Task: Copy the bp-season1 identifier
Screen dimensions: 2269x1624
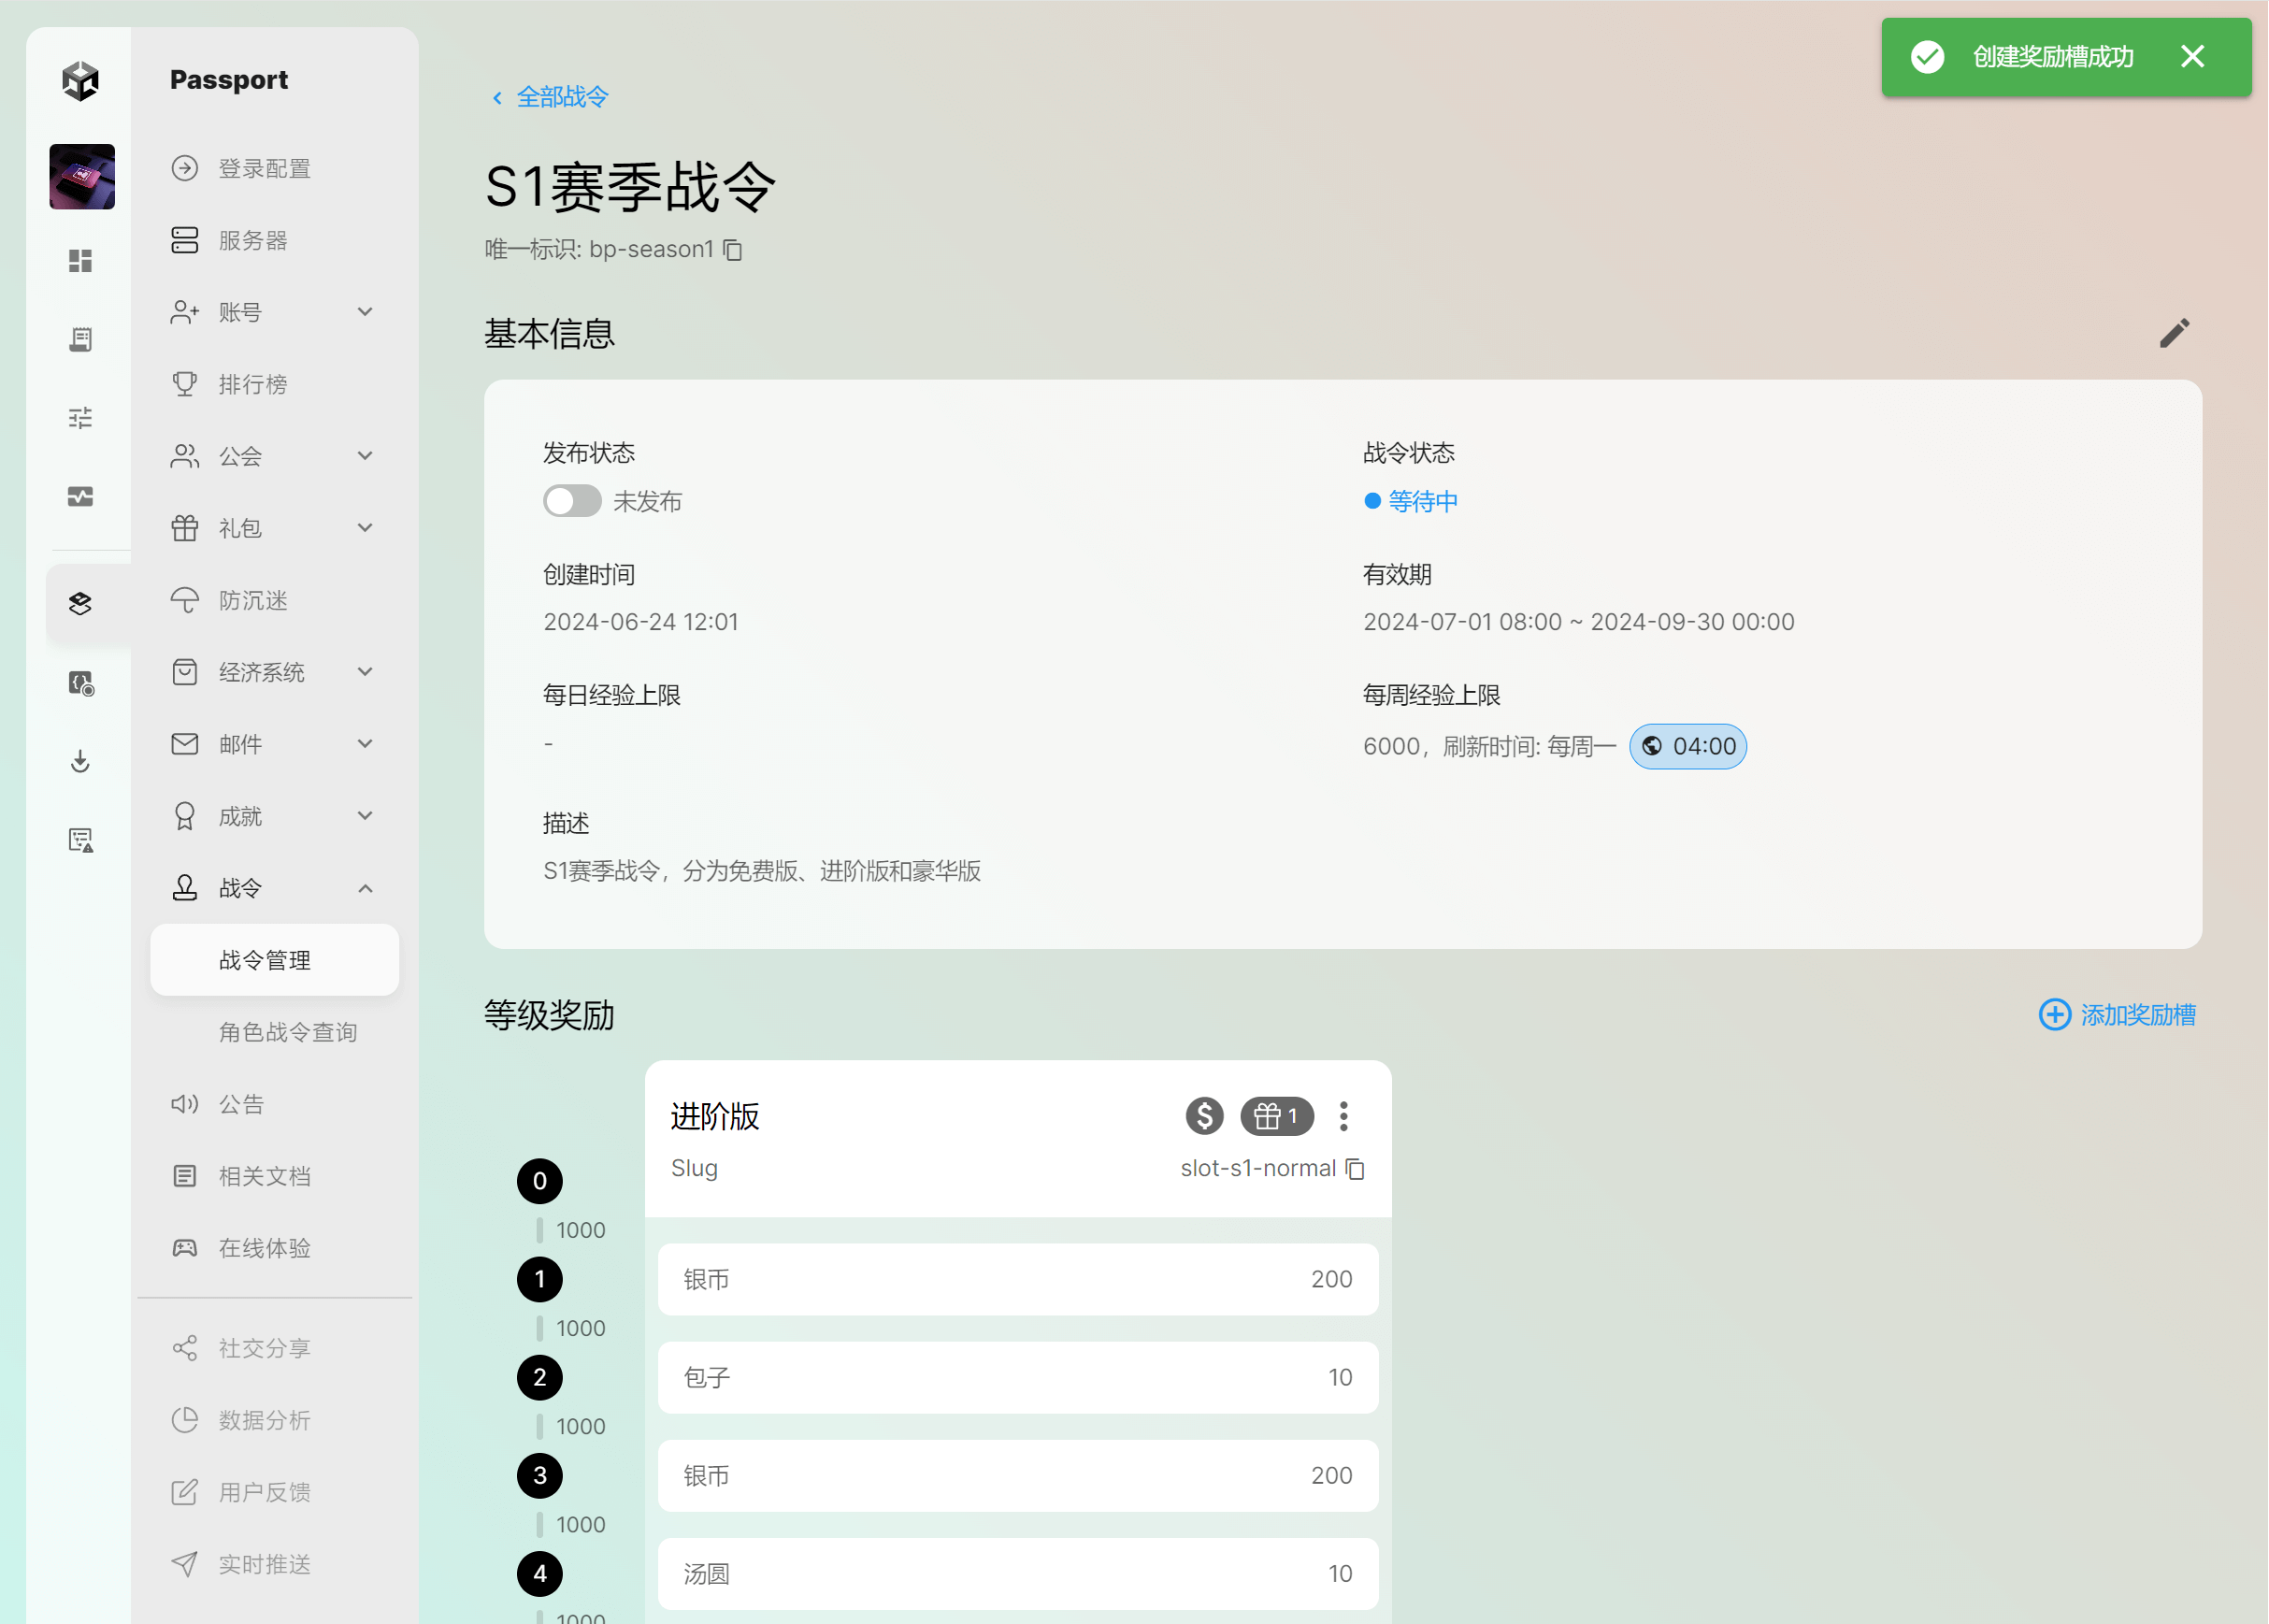Action: (x=732, y=250)
